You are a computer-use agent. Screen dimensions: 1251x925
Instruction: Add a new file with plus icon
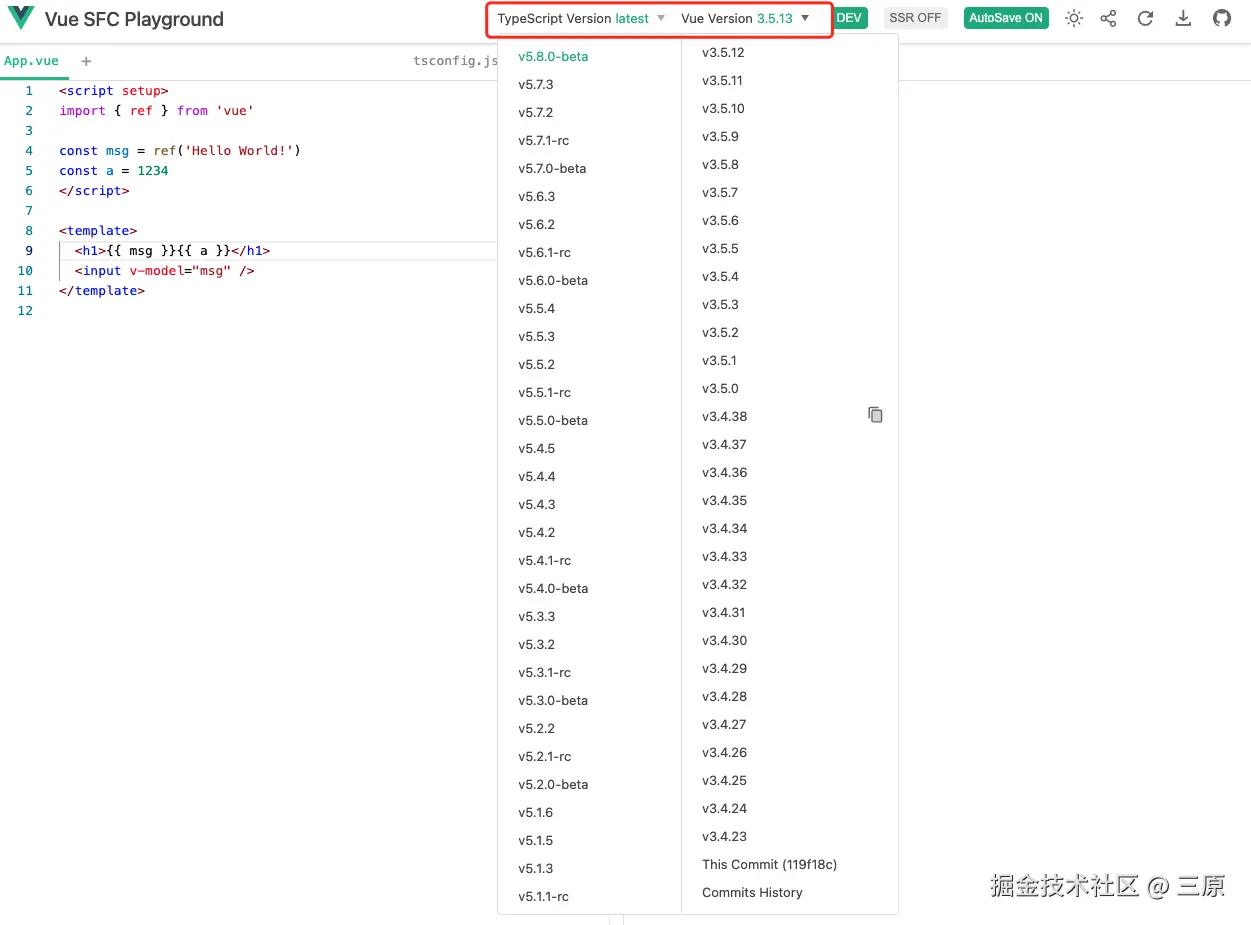[x=86, y=61]
